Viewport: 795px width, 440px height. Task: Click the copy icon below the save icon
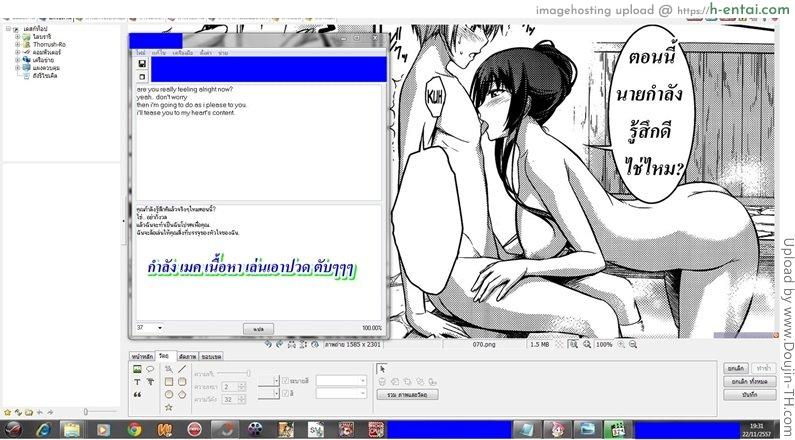142,76
